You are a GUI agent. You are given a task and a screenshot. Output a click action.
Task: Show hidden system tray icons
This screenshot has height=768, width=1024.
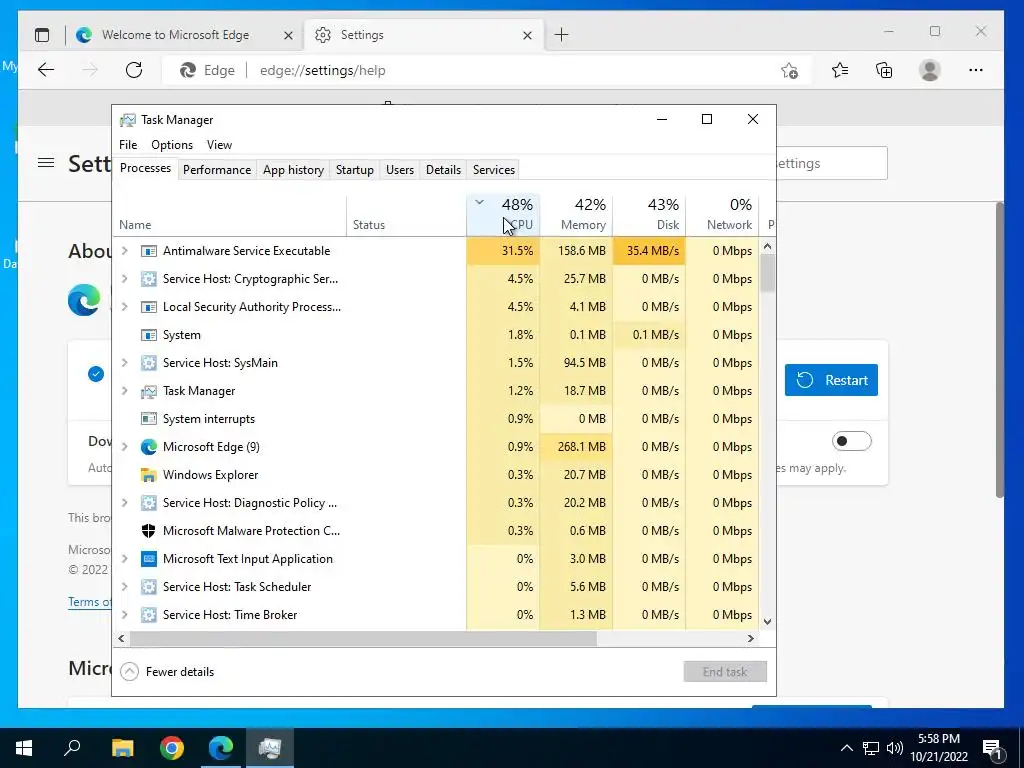coord(846,748)
